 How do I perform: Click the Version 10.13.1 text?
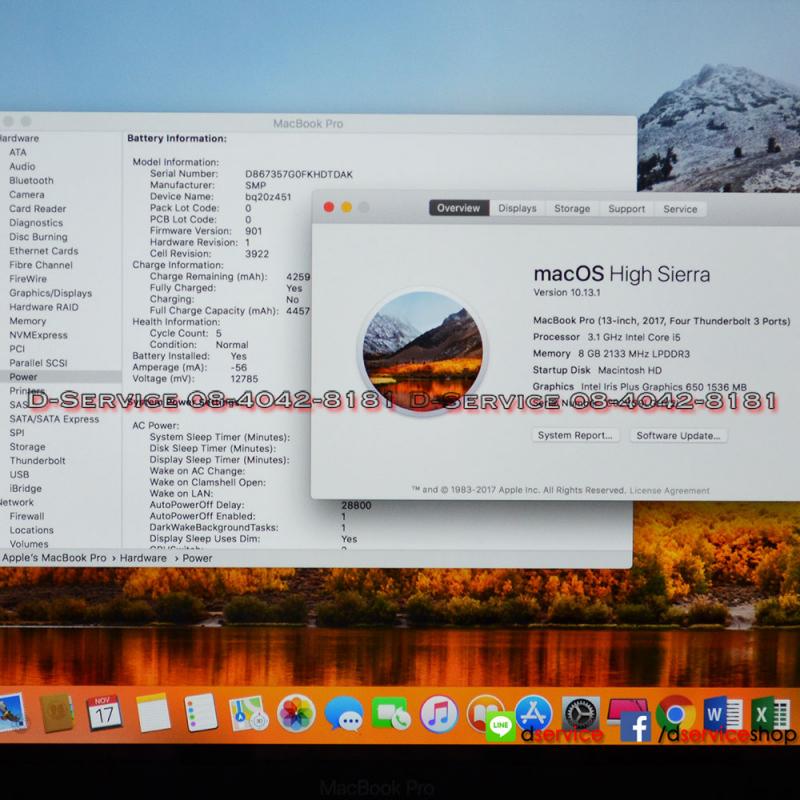point(567,293)
